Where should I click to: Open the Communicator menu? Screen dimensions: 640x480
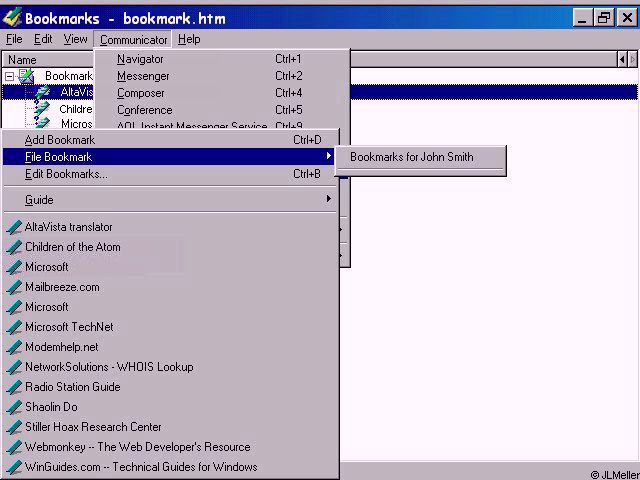133,40
